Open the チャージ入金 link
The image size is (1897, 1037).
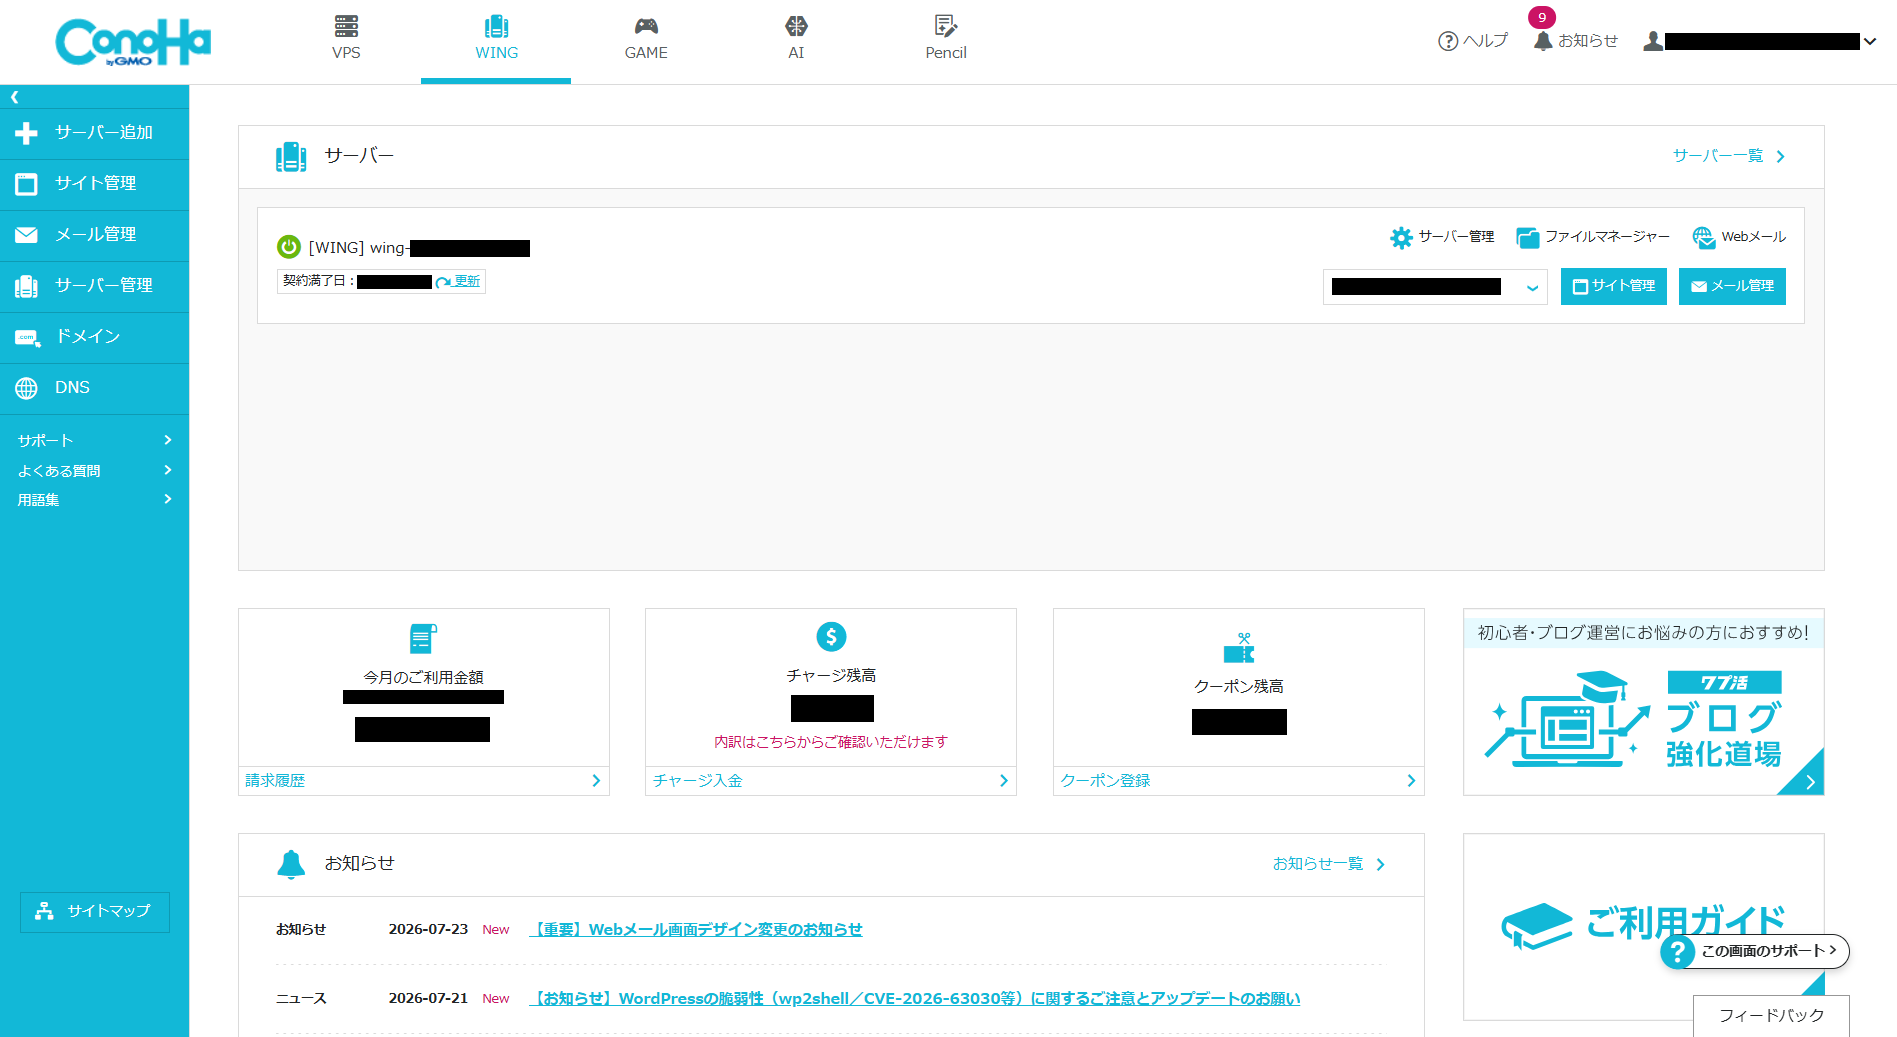pyautogui.click(x=831, y=781)
